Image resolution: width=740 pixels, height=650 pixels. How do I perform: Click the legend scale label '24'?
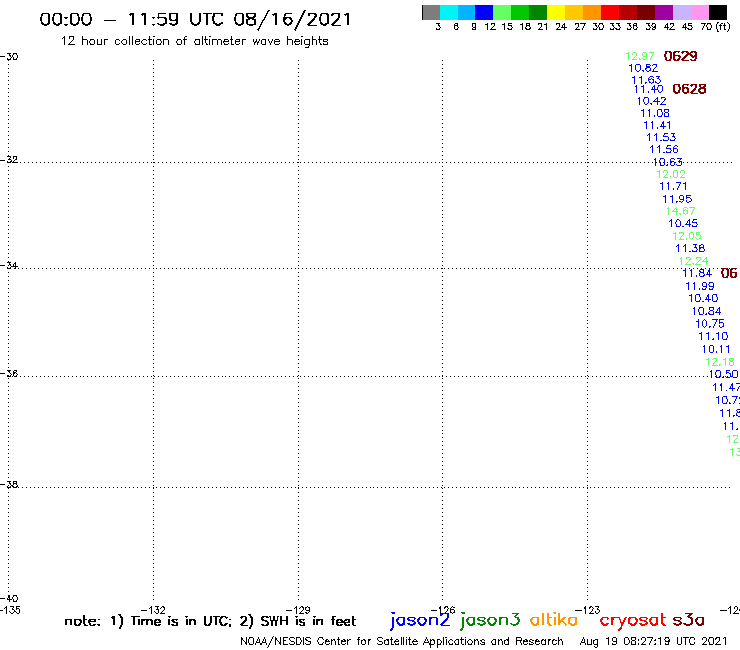(561, 27)
